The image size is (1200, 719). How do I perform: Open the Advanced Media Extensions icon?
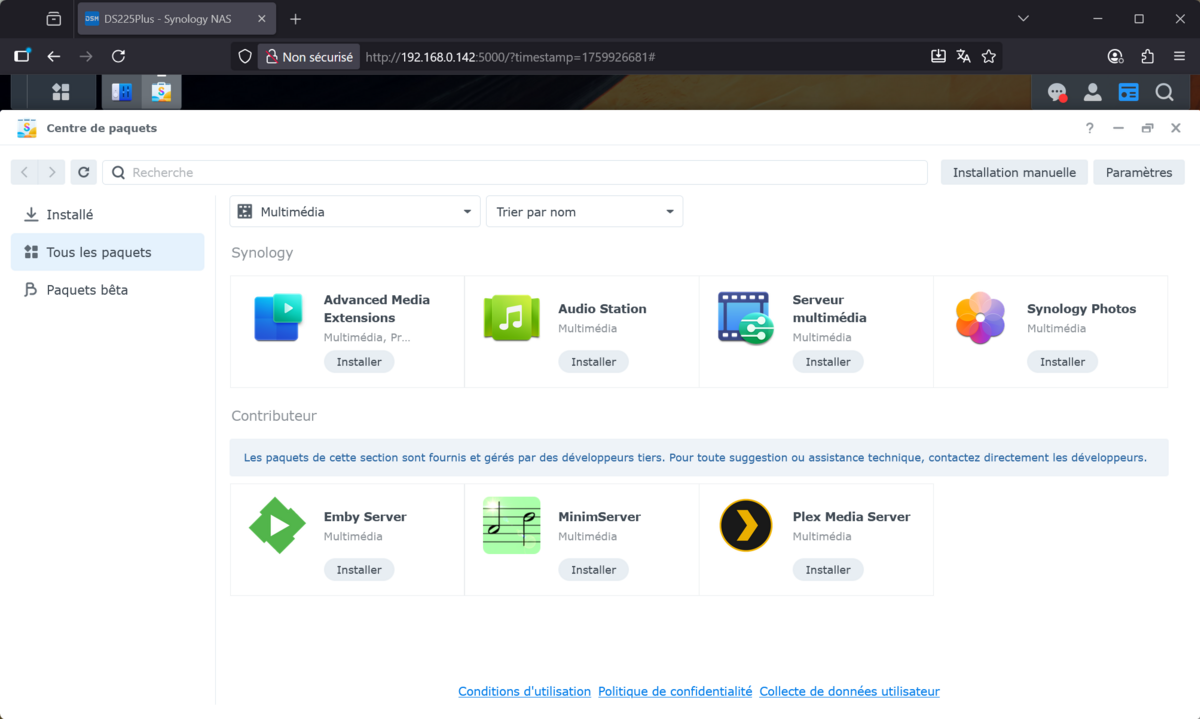coord(277,318)
